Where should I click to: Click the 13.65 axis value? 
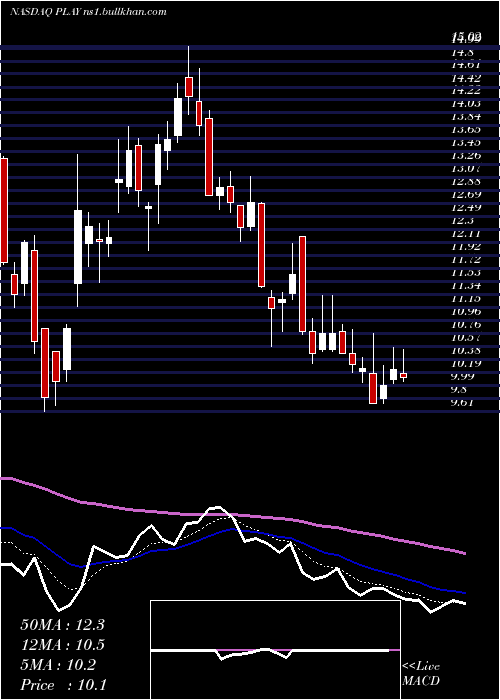[466, 129]
